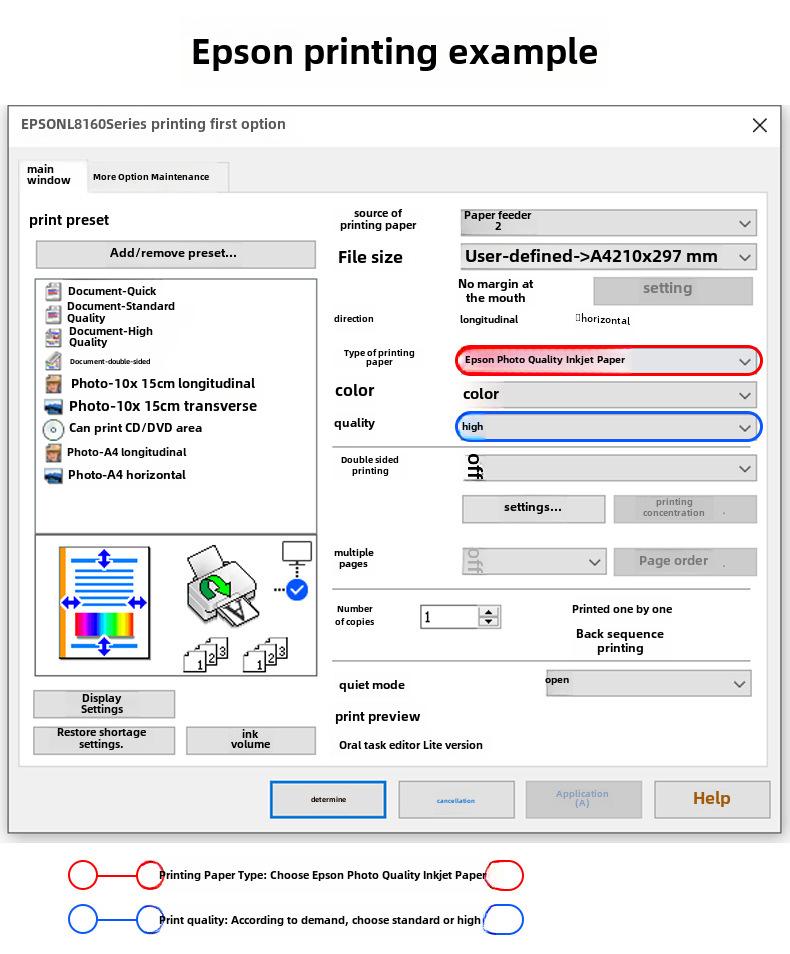The width and height of the screenshot is (790, 954).
Task: Decrease number of copies with down arrow
Action: tap(489, 621)
